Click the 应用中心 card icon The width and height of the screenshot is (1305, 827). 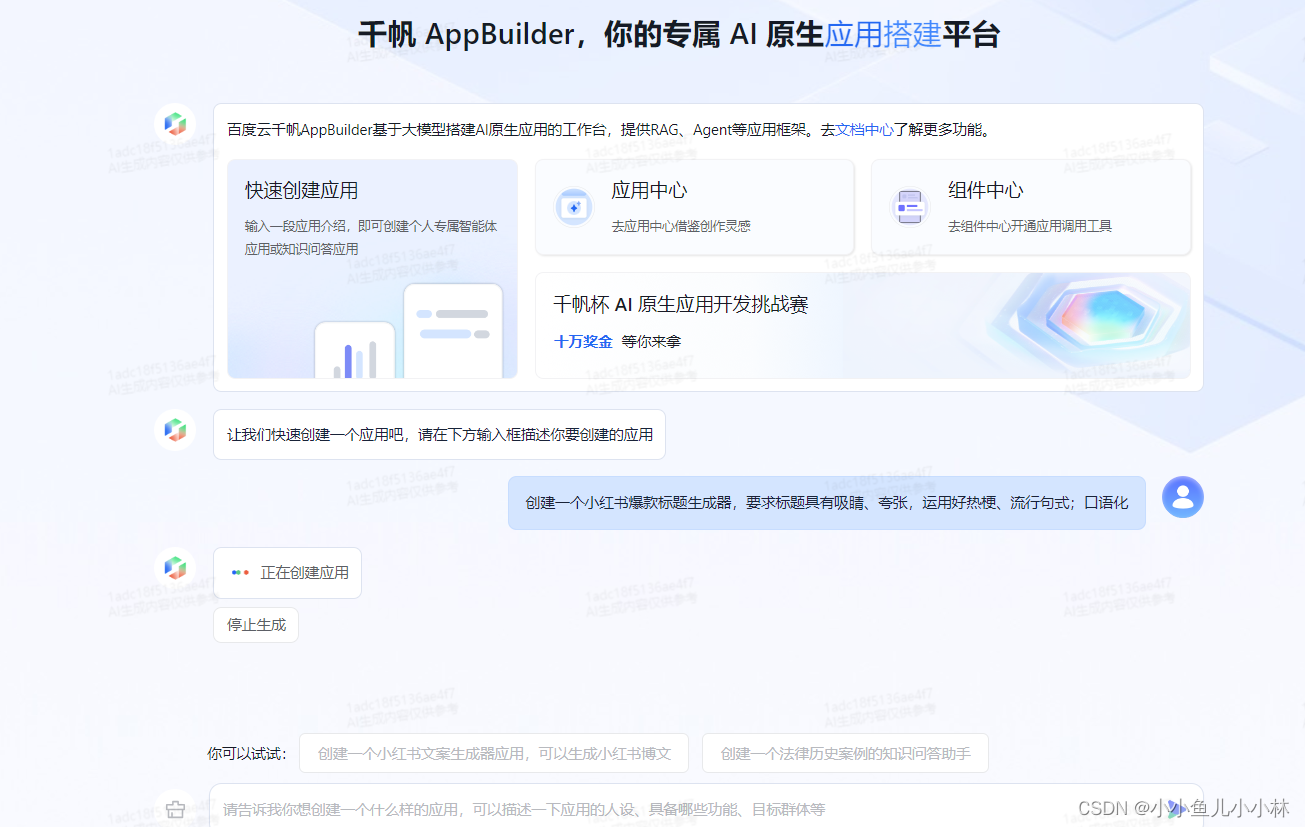point(574,207)
